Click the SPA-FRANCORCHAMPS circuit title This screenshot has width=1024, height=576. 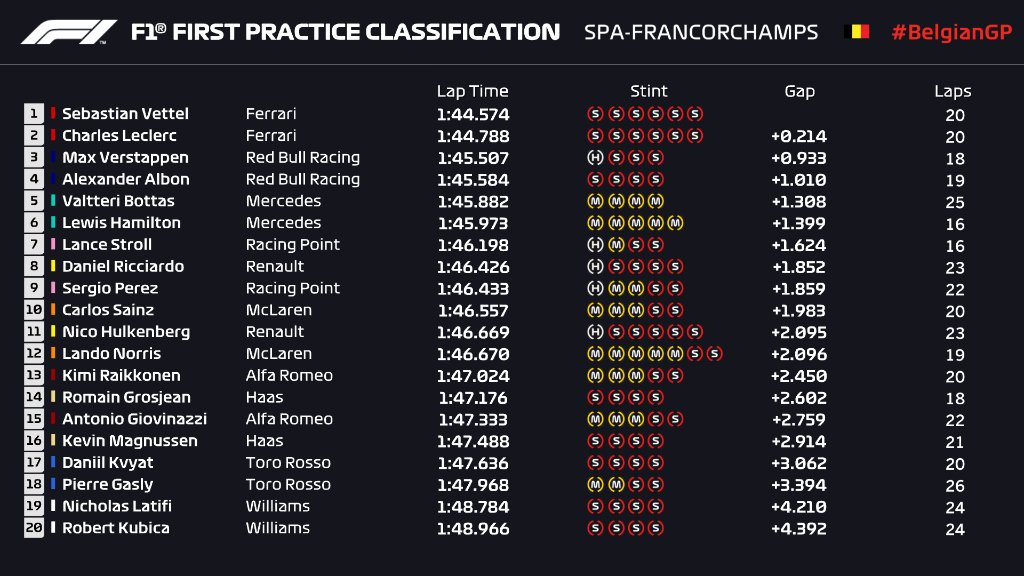(x=701, y=32)
